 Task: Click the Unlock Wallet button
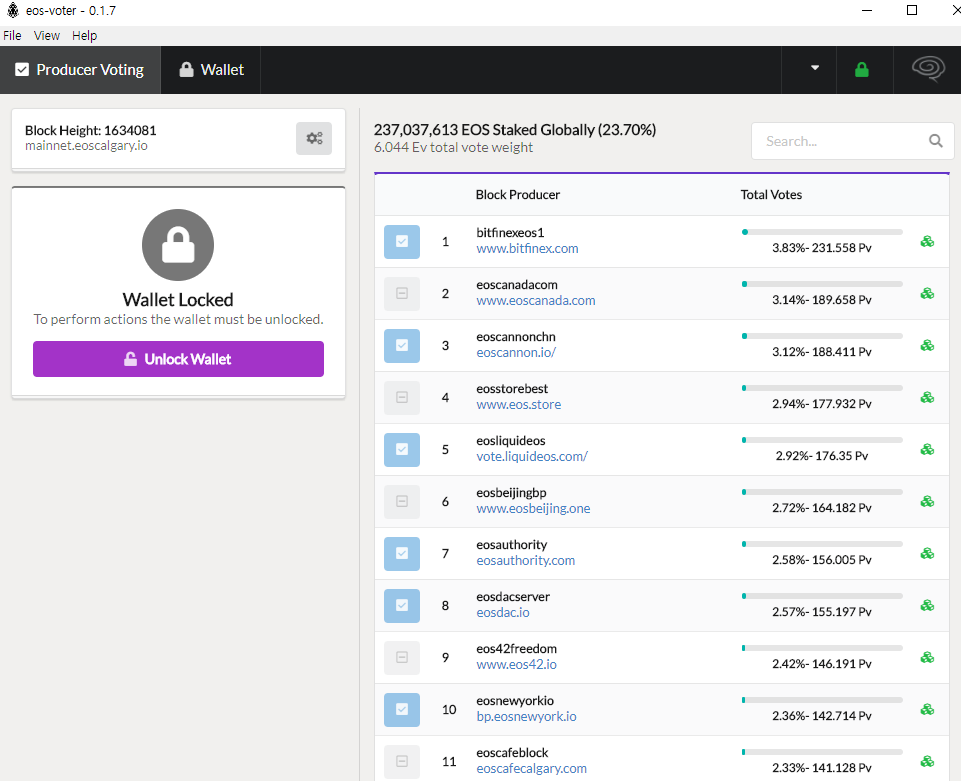pyautogui.click(x=178, y=359)
